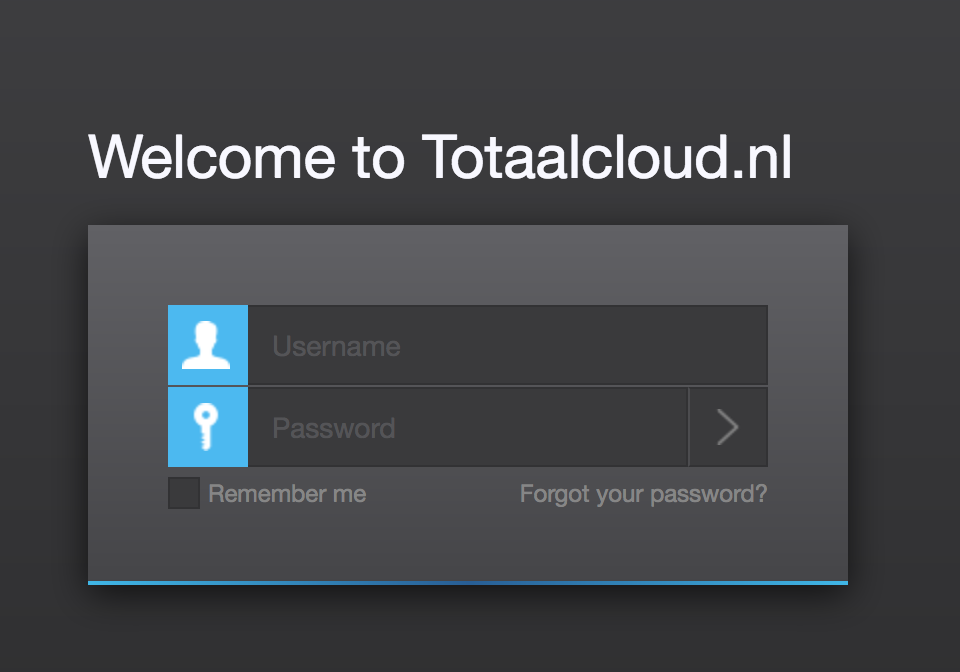Focus the Username input field
The width and height of the screenshot is (960, 672).
pyautogui.click(x=508, y=345)
